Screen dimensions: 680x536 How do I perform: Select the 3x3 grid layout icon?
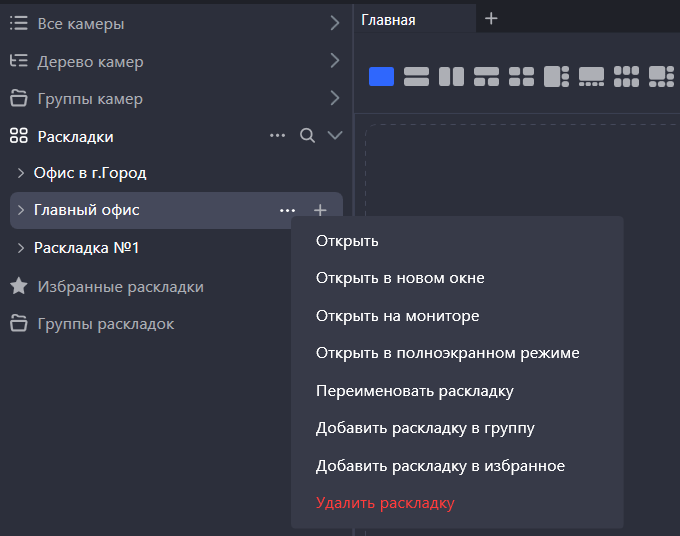point(626,77)
